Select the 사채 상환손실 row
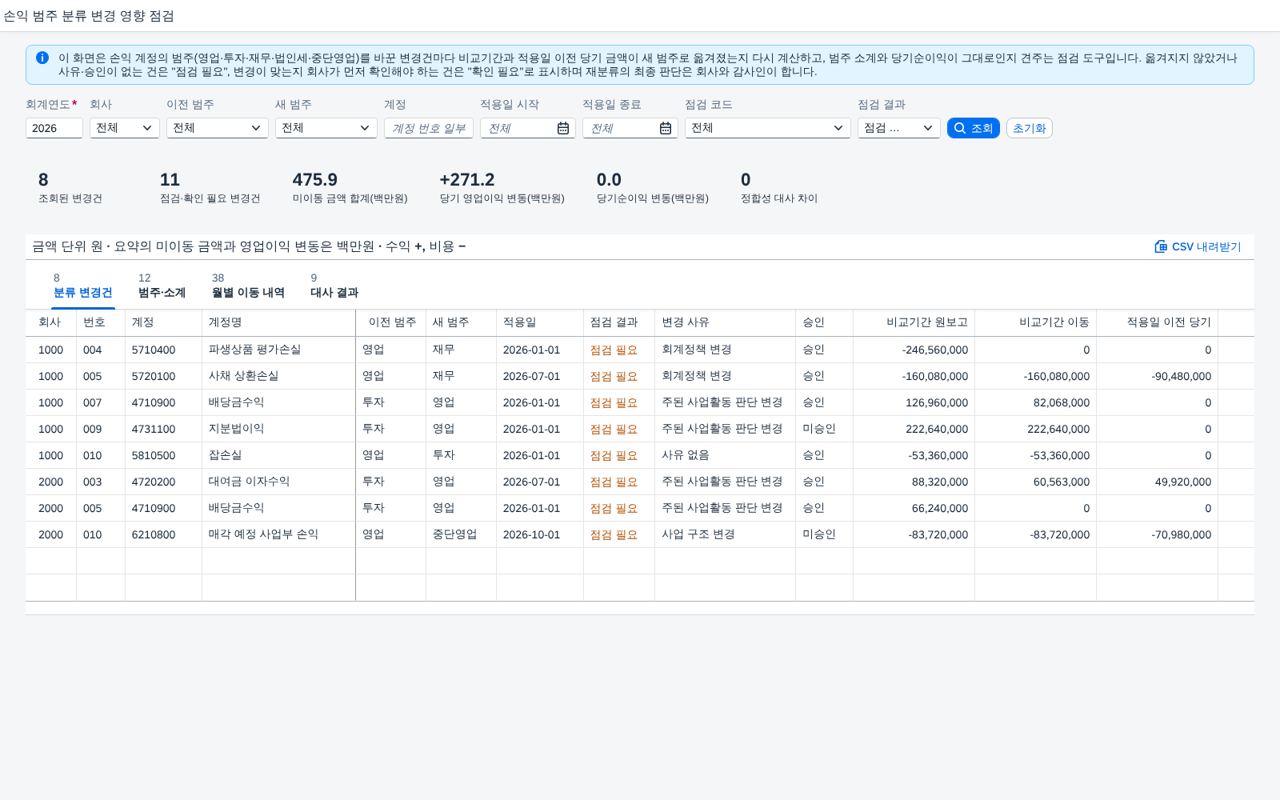Image resolution: width=1280 pixels, height=800 pixels. tap(640, 376)
